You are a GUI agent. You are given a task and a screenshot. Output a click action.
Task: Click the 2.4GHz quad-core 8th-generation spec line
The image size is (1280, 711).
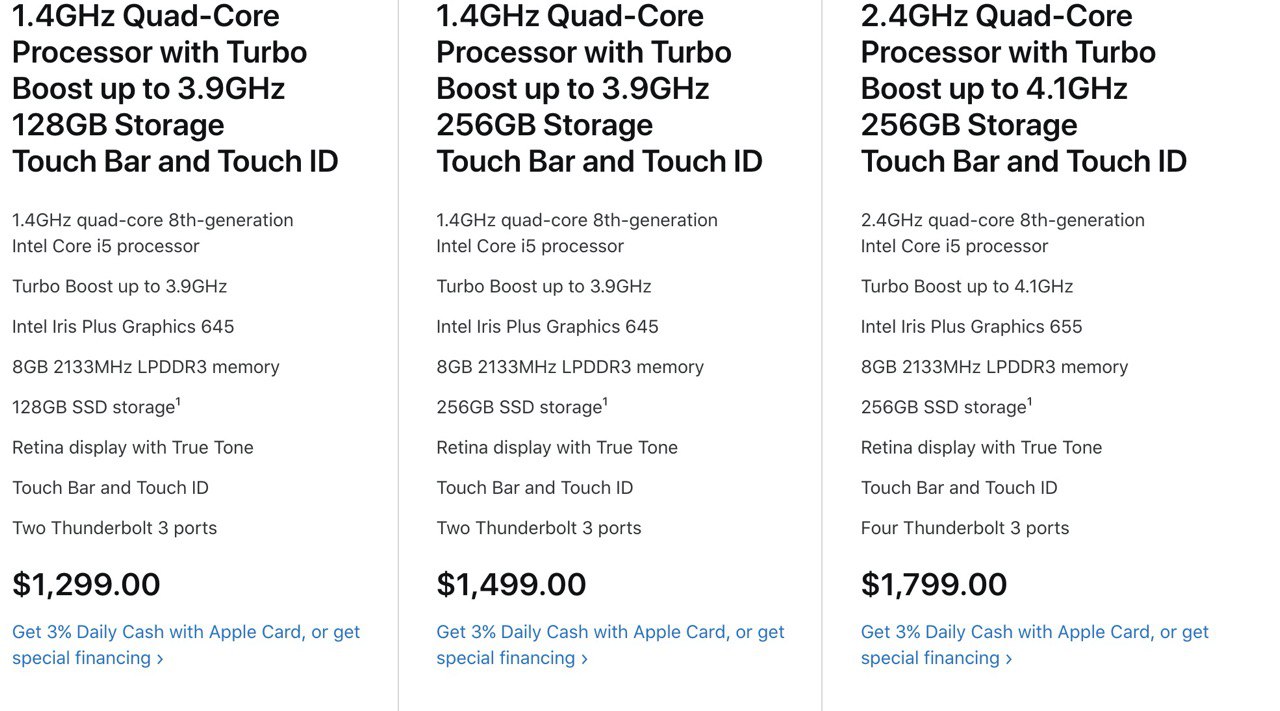pyautogui.click(x=1003, y=220)
